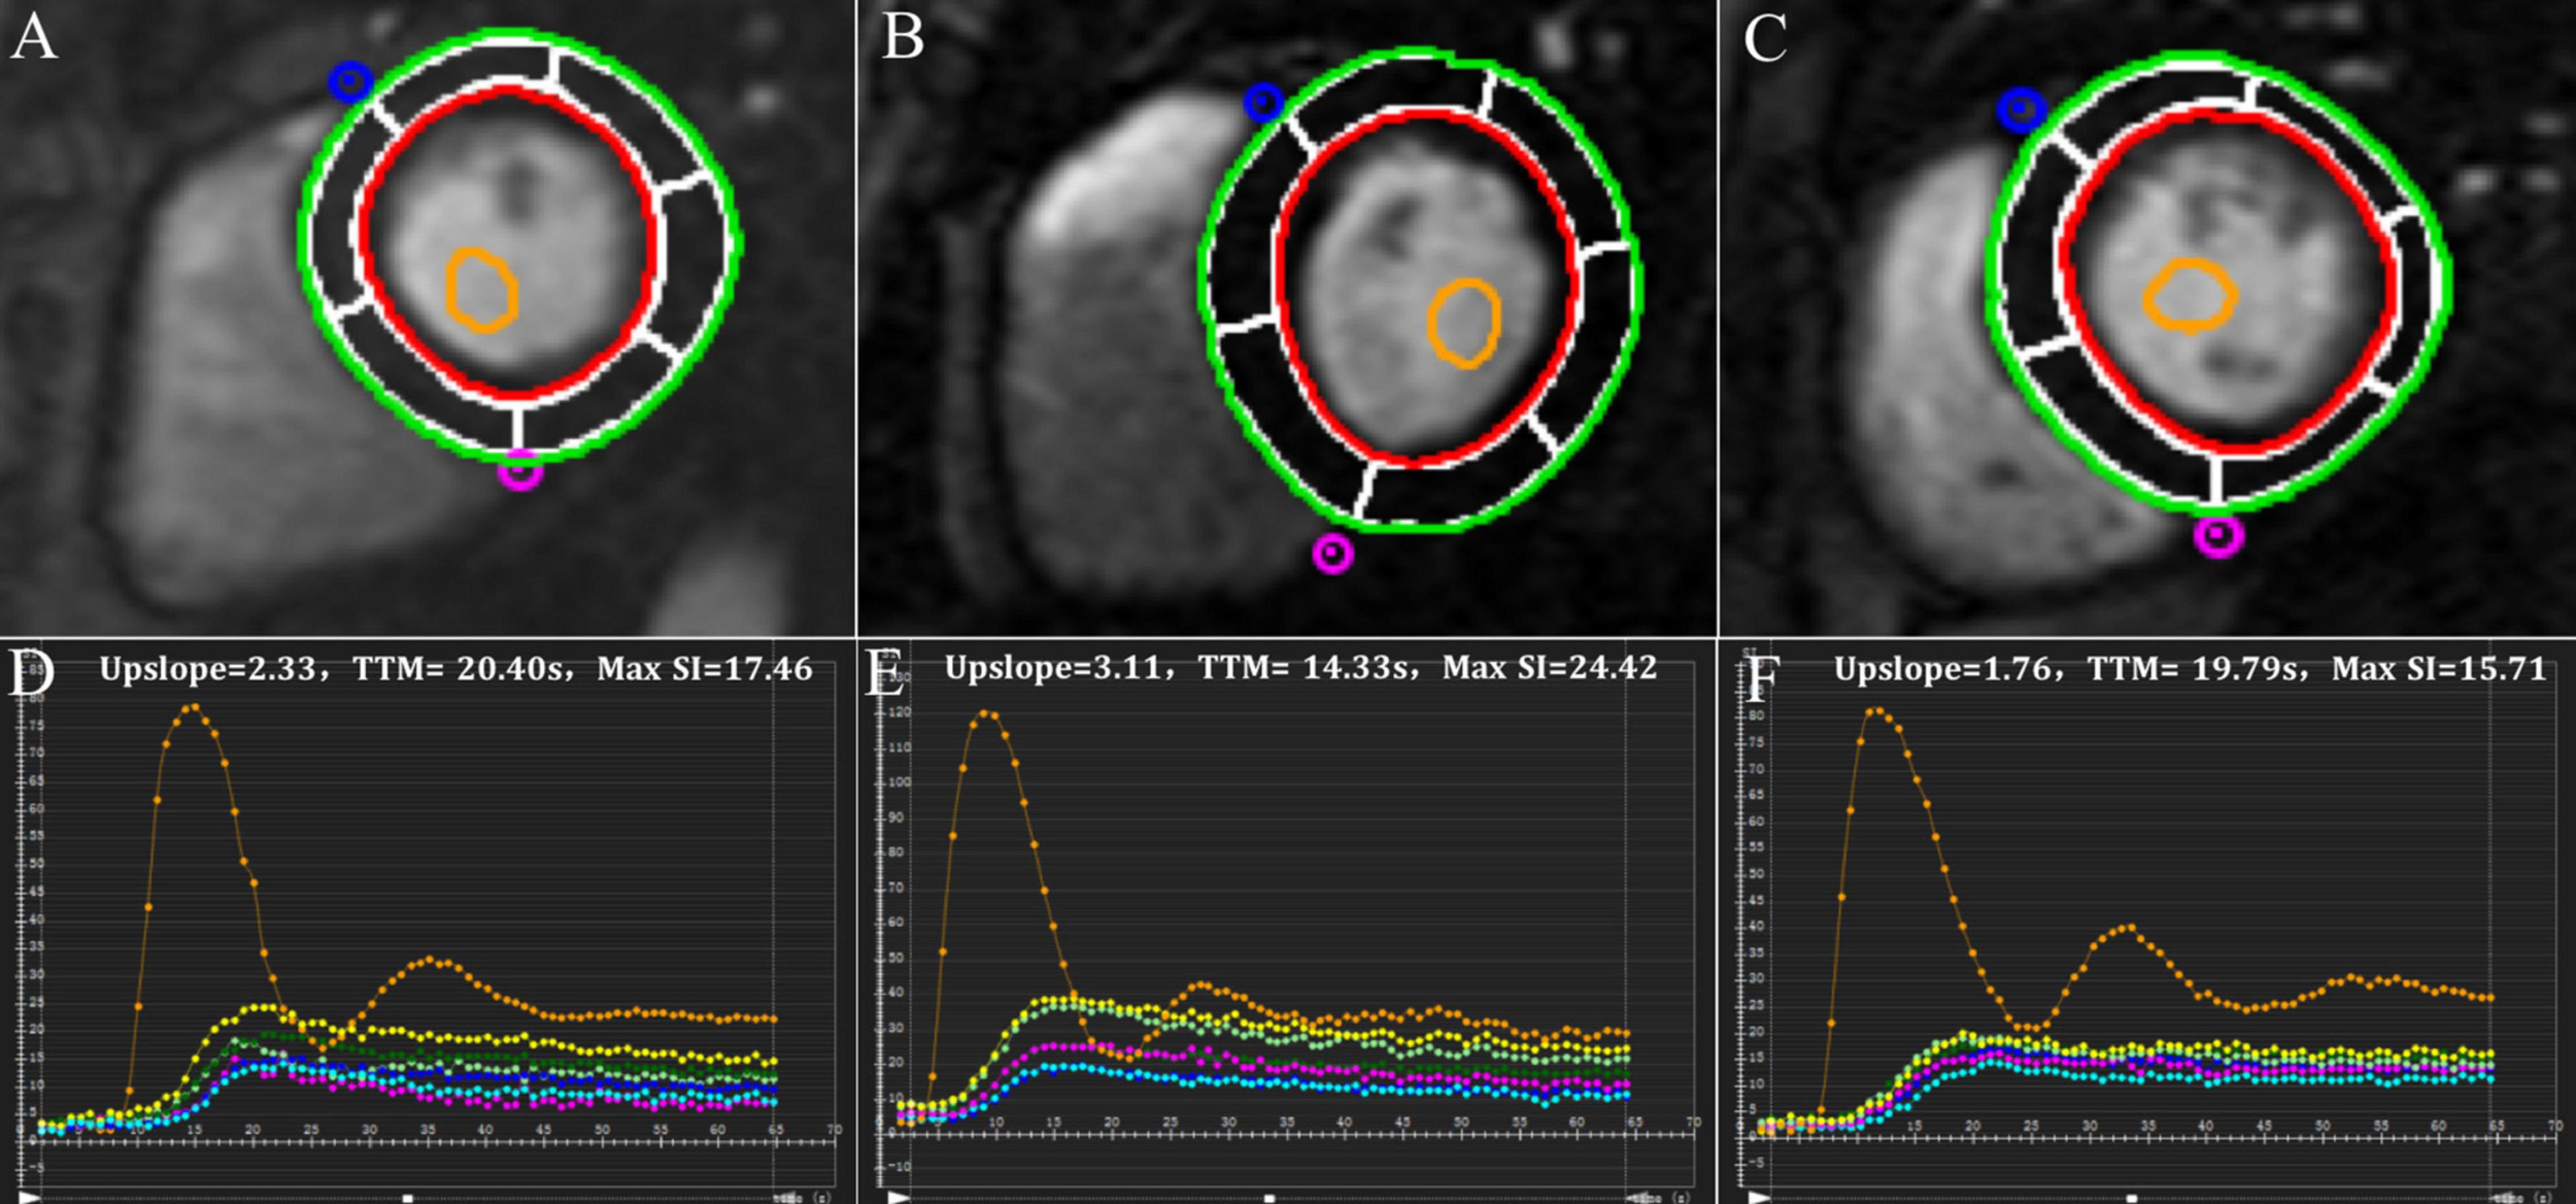Click the "Max SI=24.42" value above chart E
Image resolution: width=2576 pixels, height=1204 pixels.
(1549, 667)
